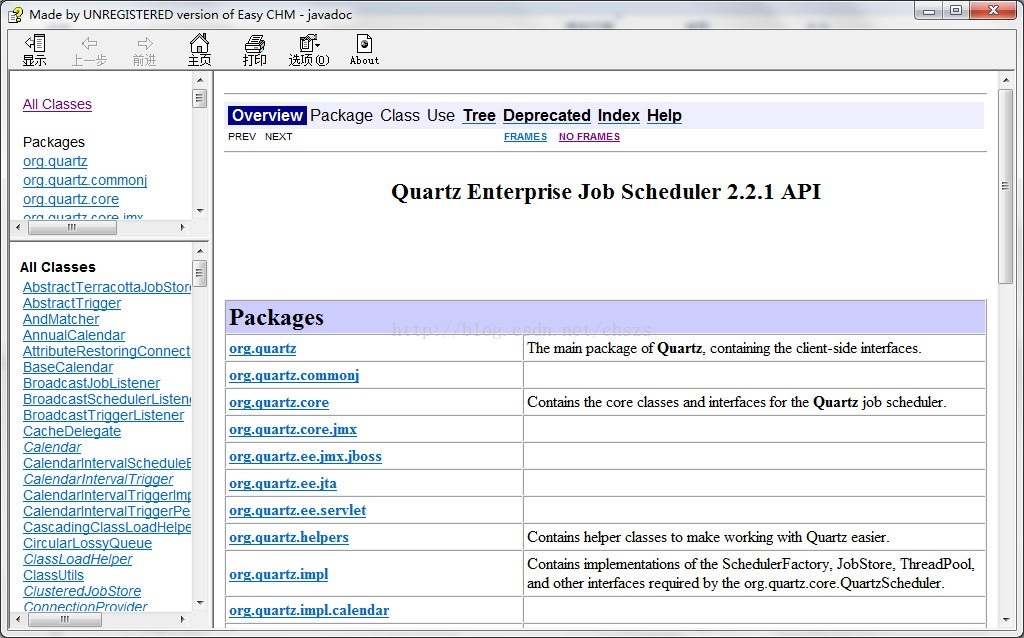Open AbstractTerracottaJobStore class link
Image resolution: width=1024 pixels, height=638 pixels.
point(106,287)
